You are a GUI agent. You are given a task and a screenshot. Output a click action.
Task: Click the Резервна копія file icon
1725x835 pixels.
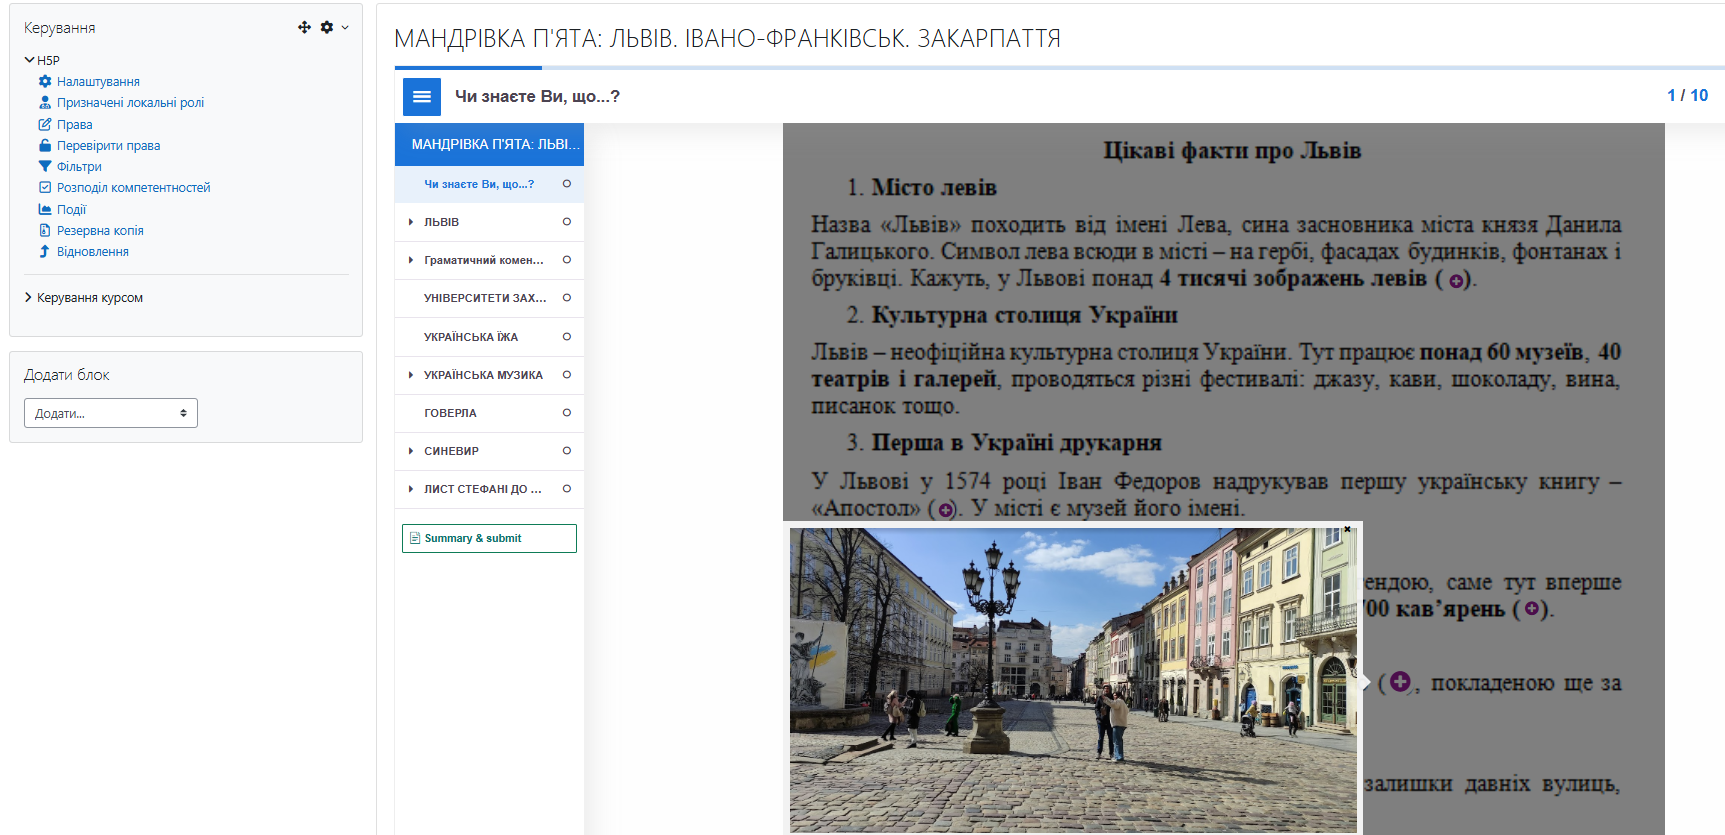point(45,230)
